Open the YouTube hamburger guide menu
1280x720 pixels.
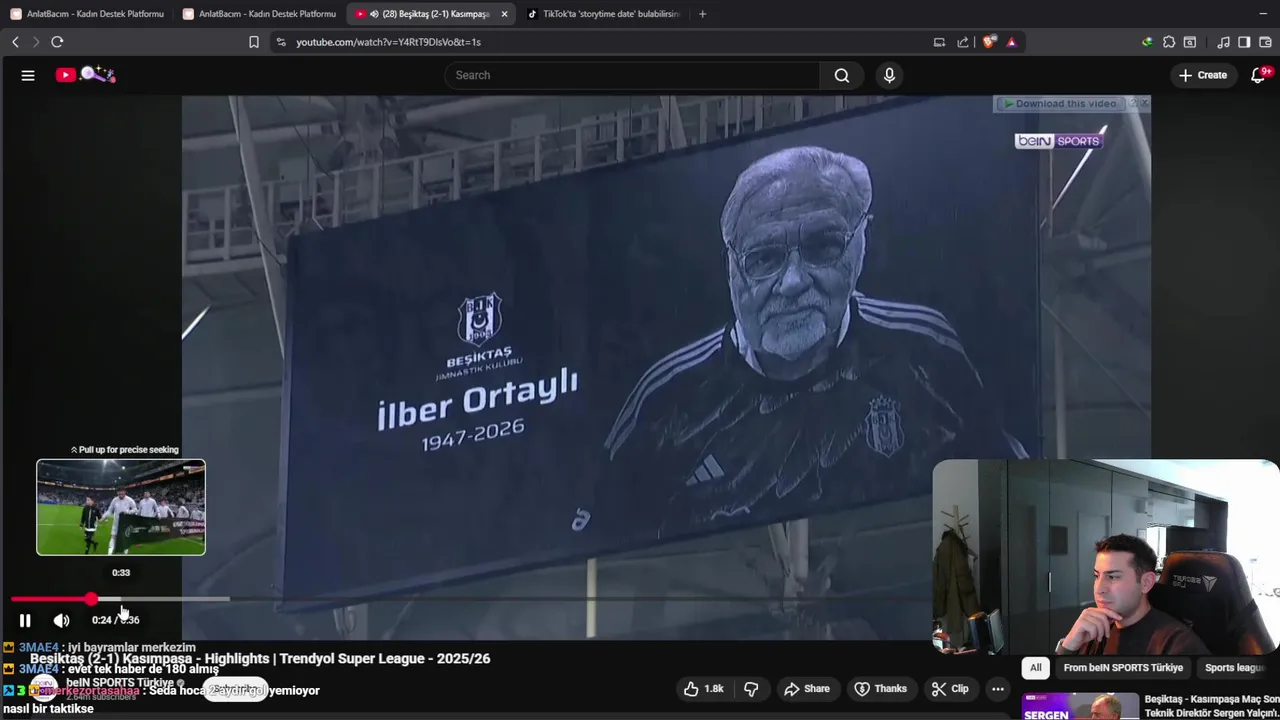[x=28, y=75]
